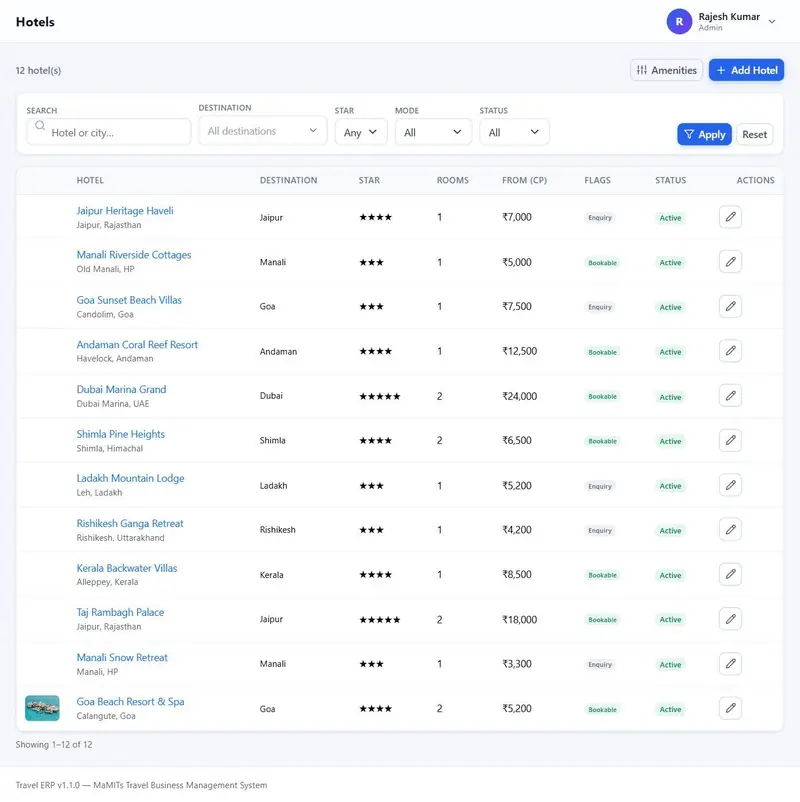Click the edit pencil for Shimla Pine Heights
800x802 pixels.
click(x=730, y=440)
